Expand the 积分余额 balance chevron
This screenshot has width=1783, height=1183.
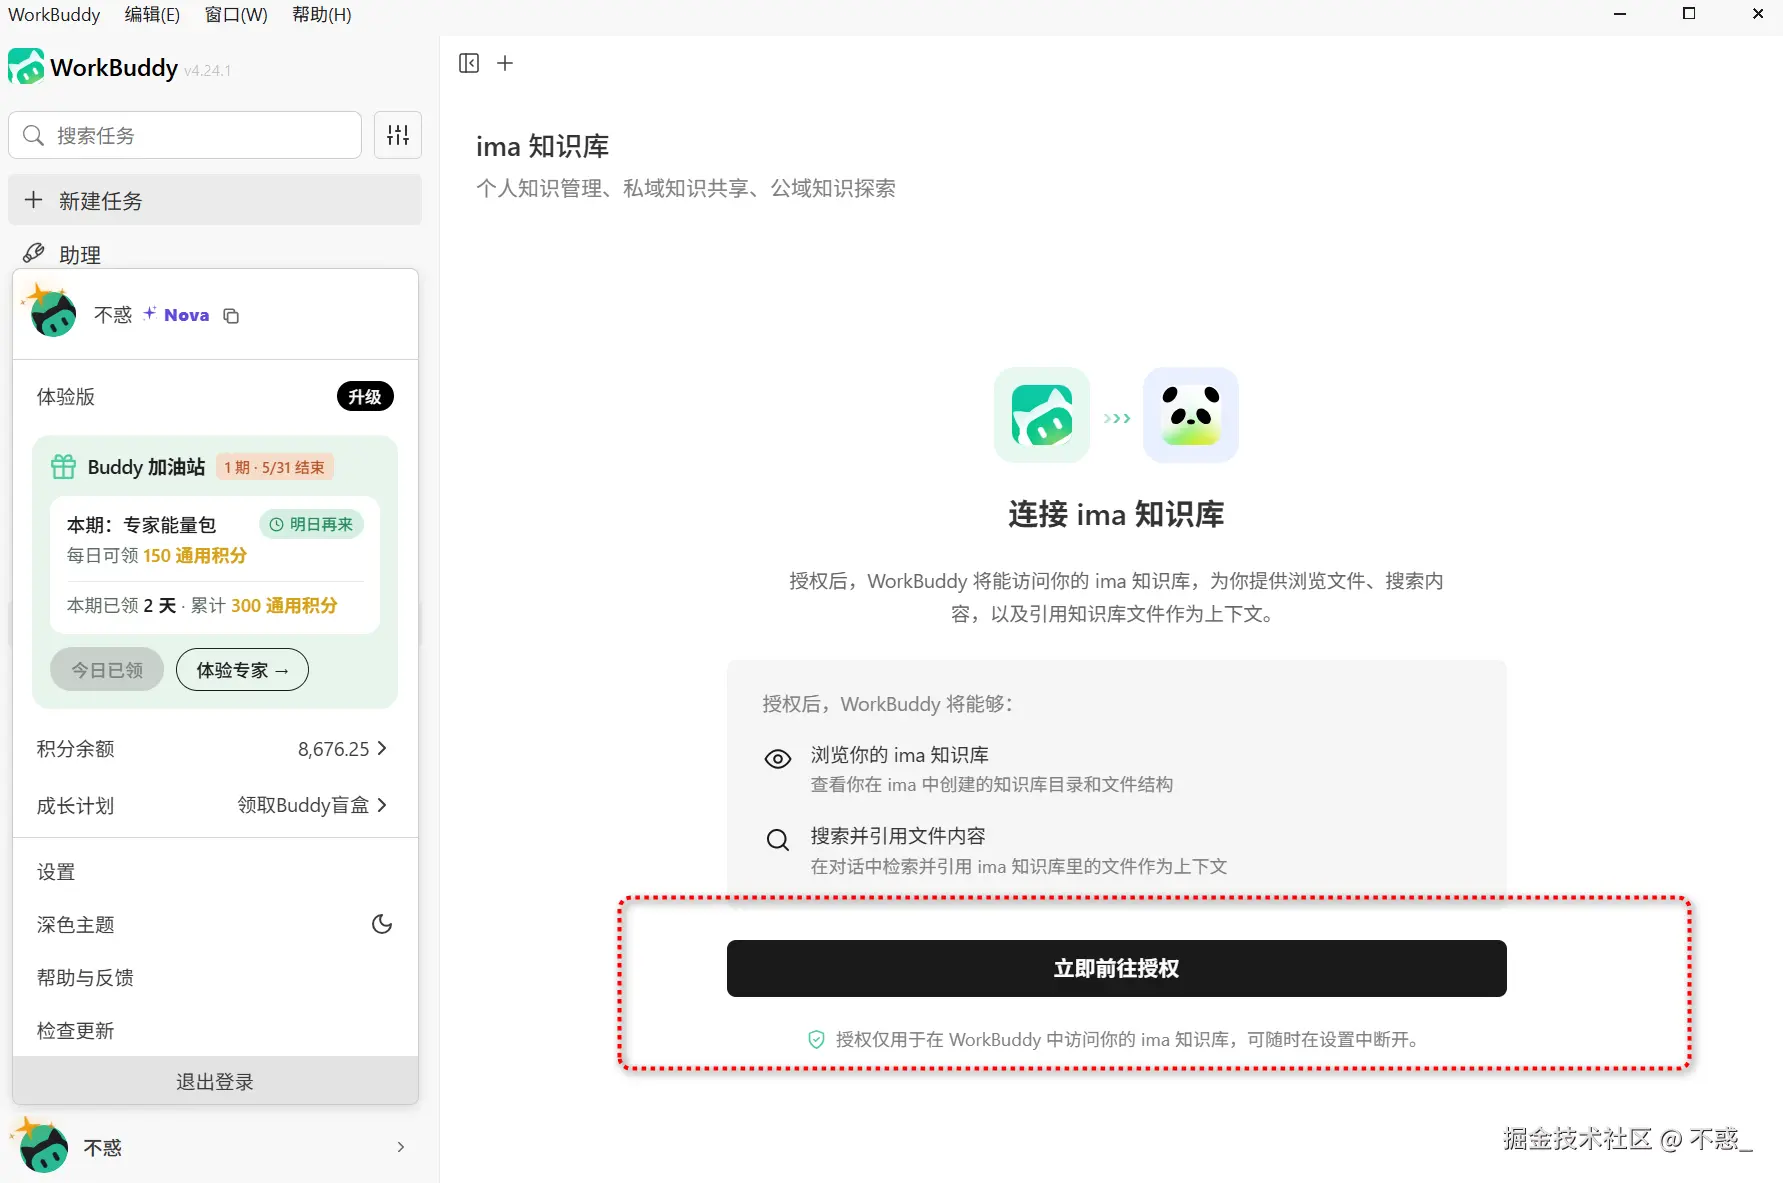[x=382, y=748]
